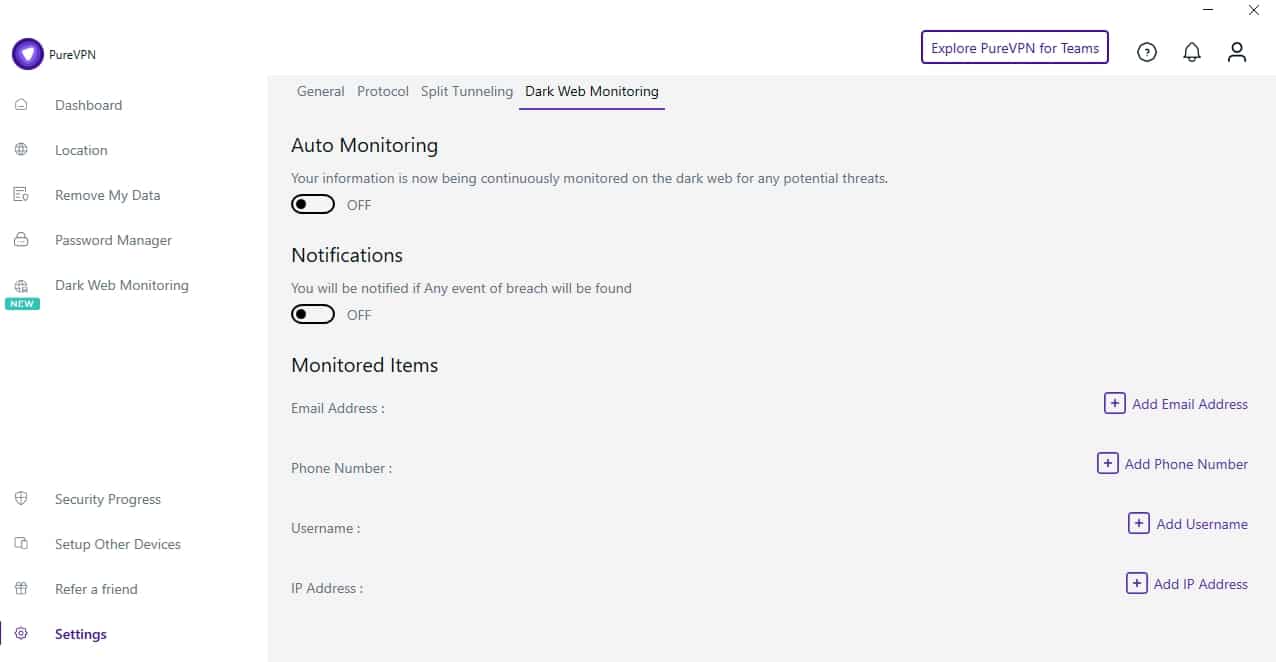Open the Split Tunneling tab
The width and height of the screenshot is (1276, 662).
point(467,91)
